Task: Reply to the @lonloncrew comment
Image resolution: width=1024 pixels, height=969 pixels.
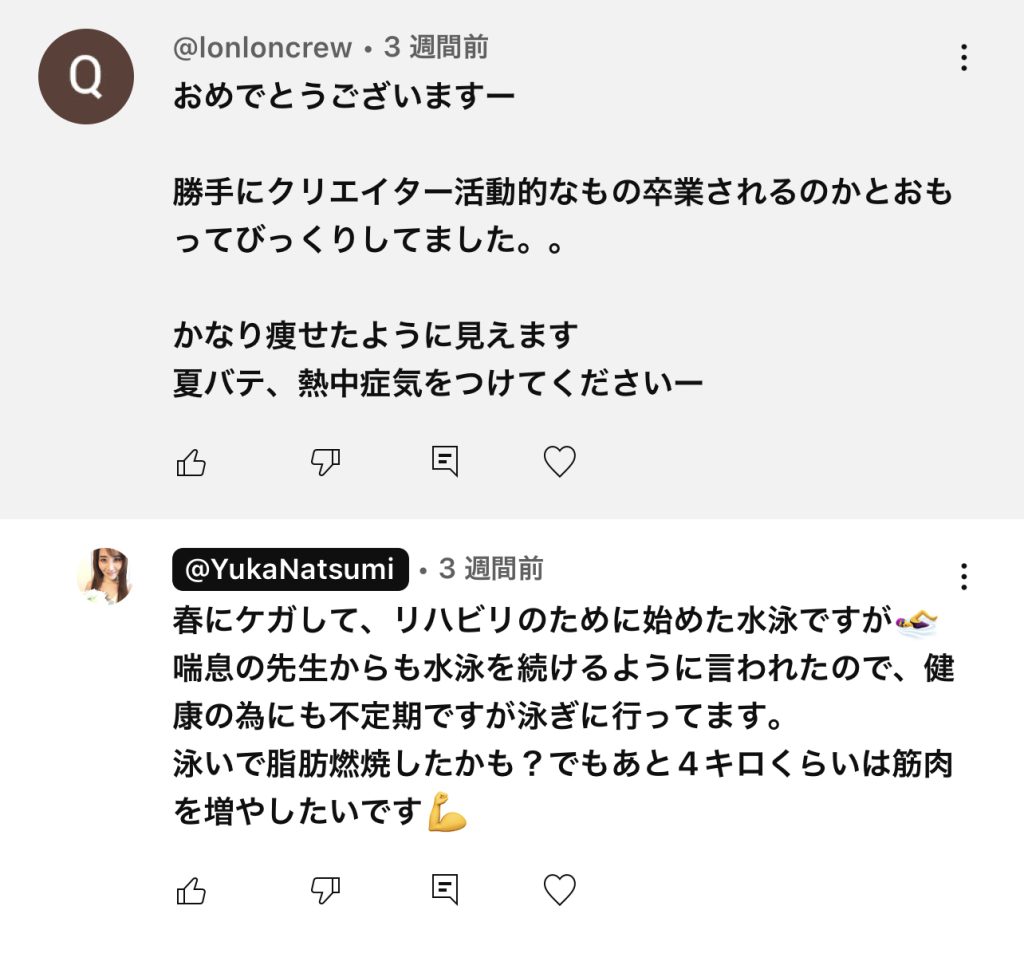Action: tap(445, 461)
